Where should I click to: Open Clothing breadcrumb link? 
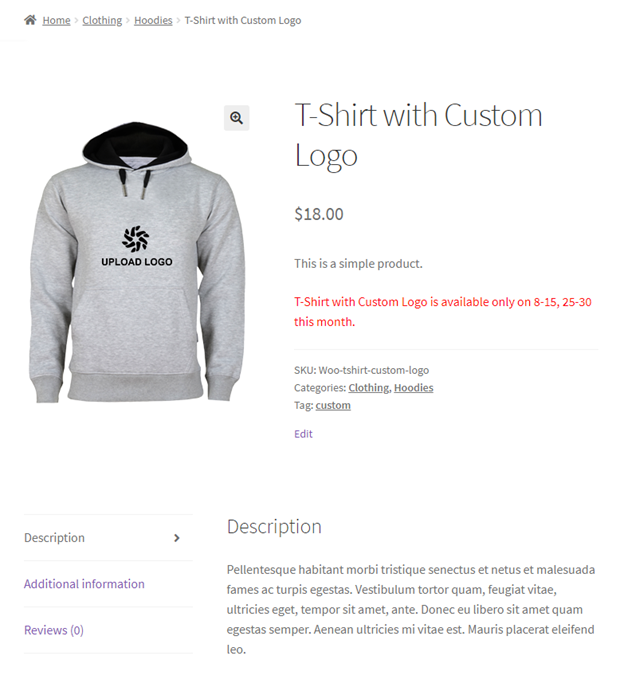tap(102, 20)
